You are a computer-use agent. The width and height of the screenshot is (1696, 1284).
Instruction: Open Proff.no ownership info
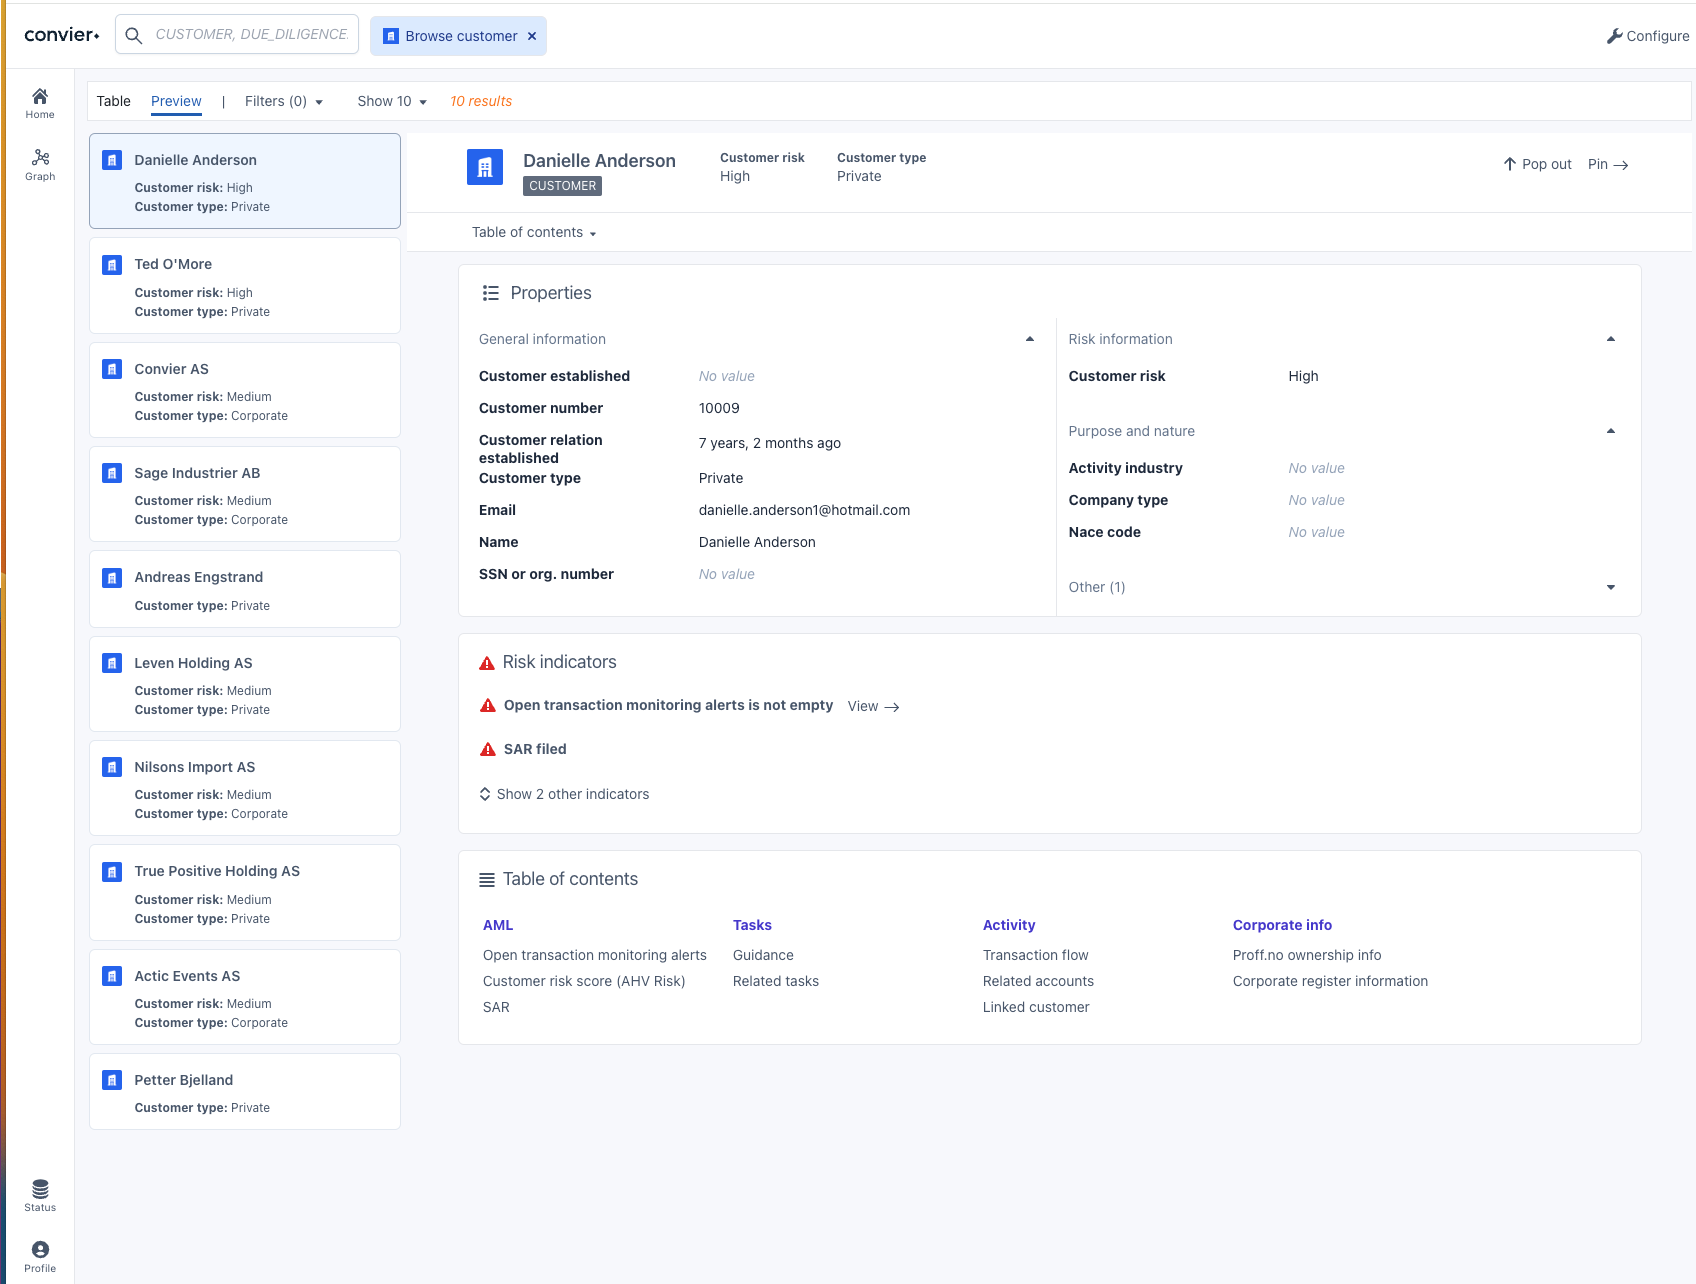click(1307, 955)
